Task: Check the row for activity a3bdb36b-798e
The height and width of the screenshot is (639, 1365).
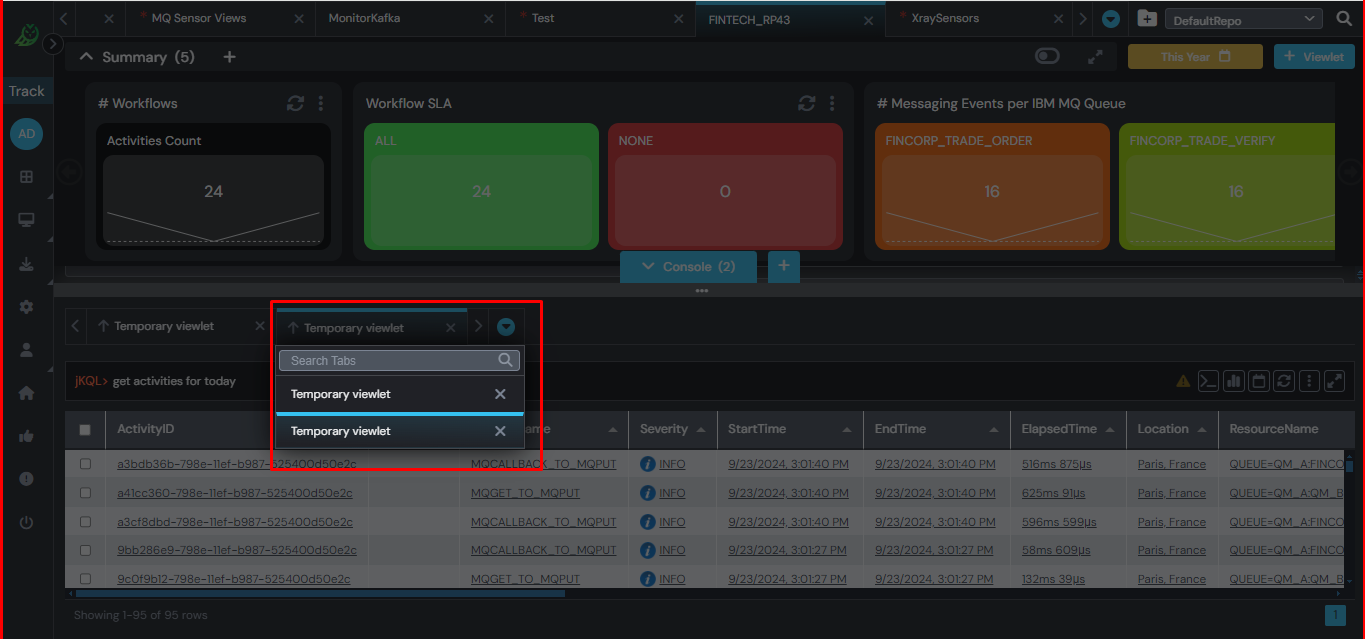Action: [x=85, y=464]
